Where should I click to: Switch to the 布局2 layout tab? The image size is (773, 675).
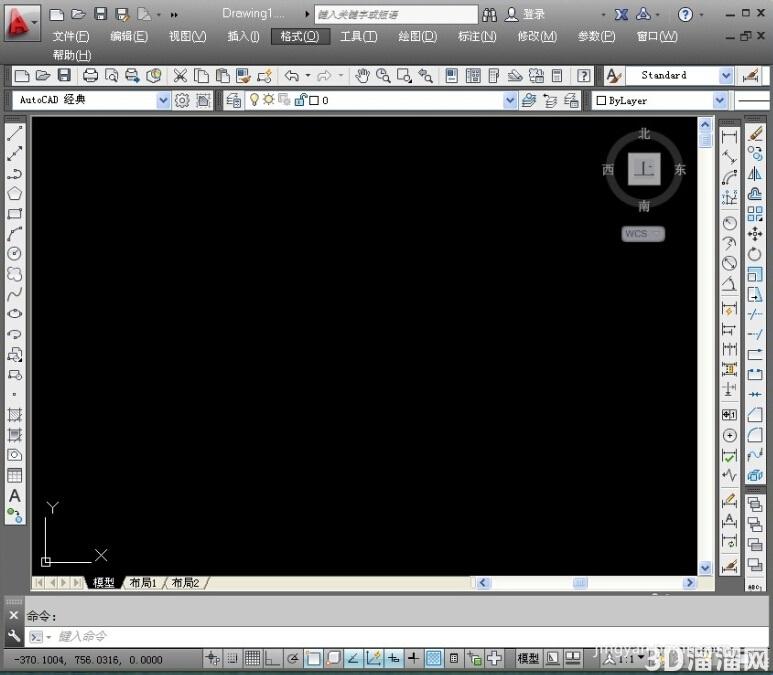click(185, 583)
